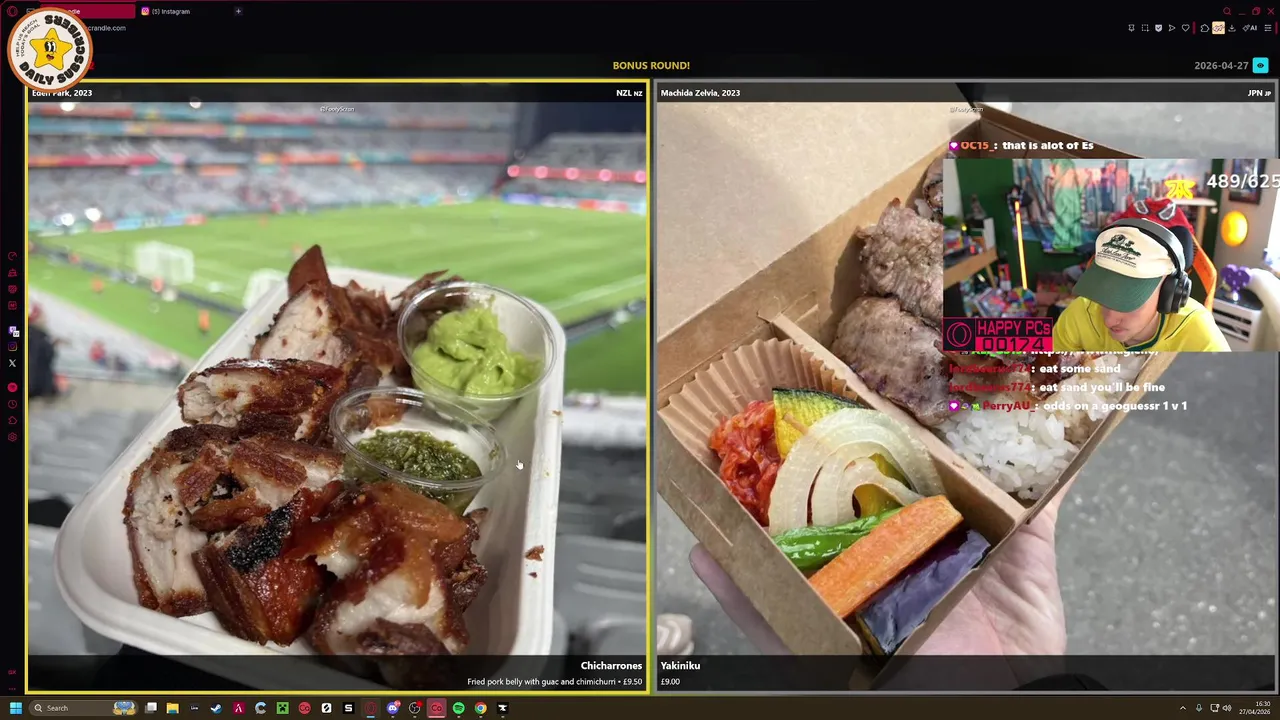Click the taskbar Search box
Viewport: 1280px width, 720px height.
point(83,708)
